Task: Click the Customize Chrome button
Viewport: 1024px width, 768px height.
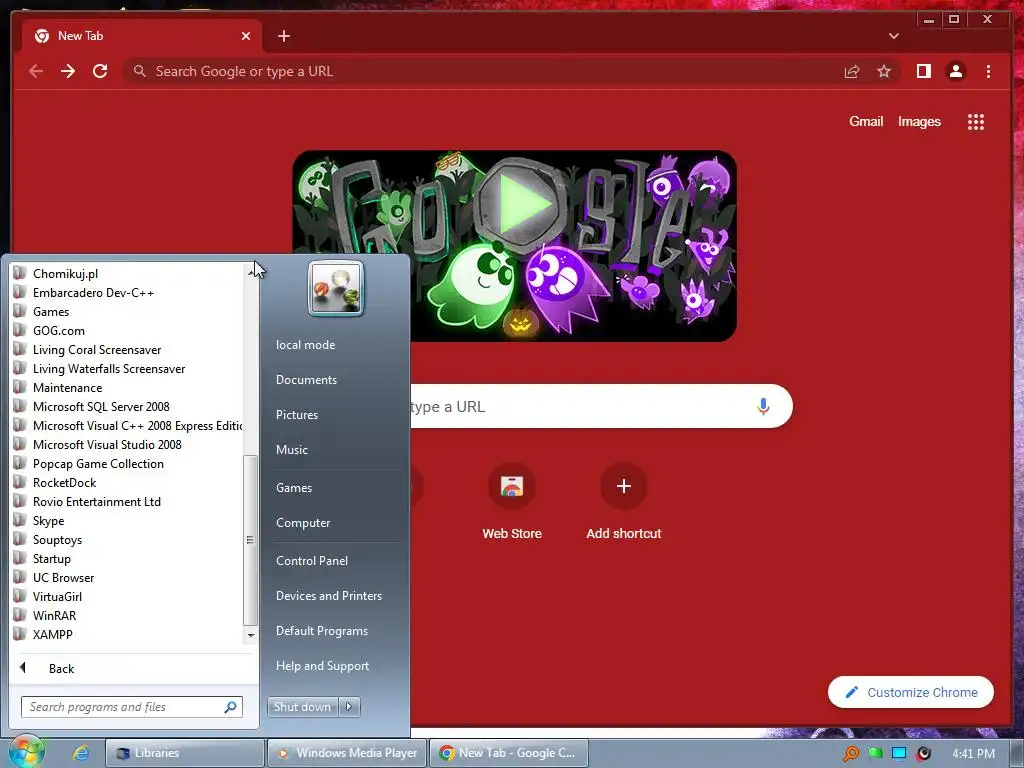Action: (x=911, y=692)
